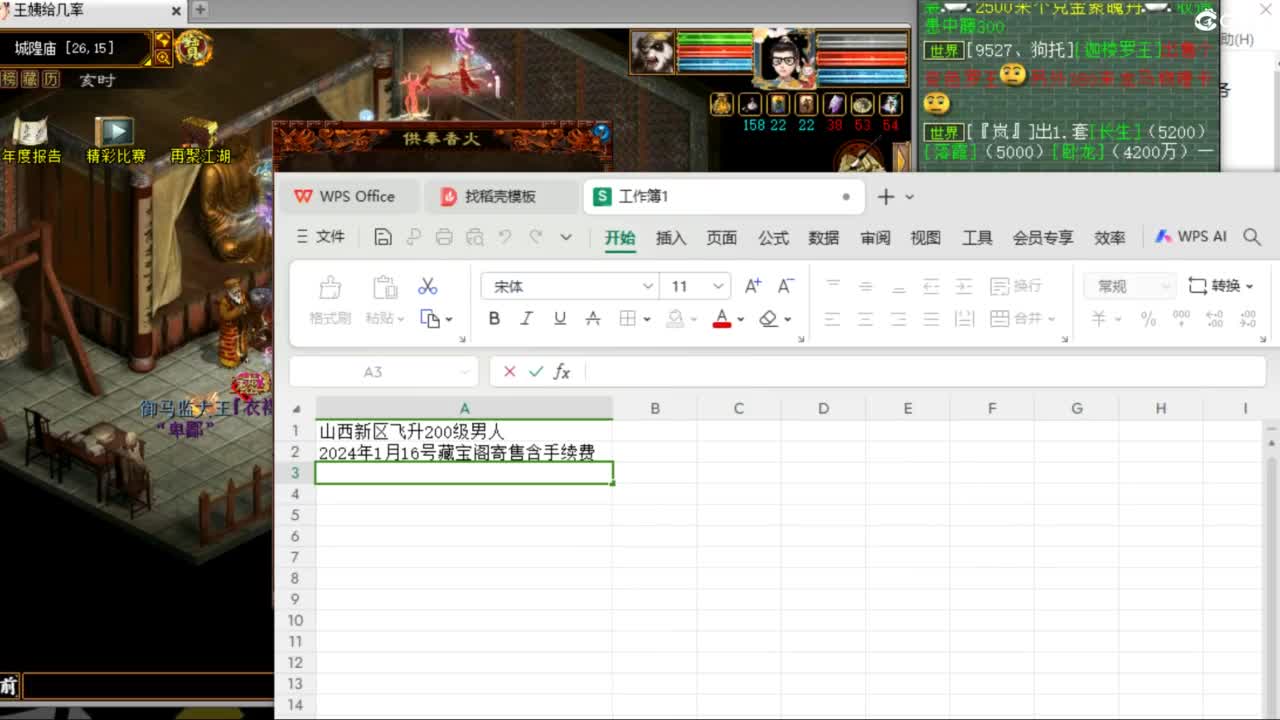Toggle Underline formatting

click(560, 318)
